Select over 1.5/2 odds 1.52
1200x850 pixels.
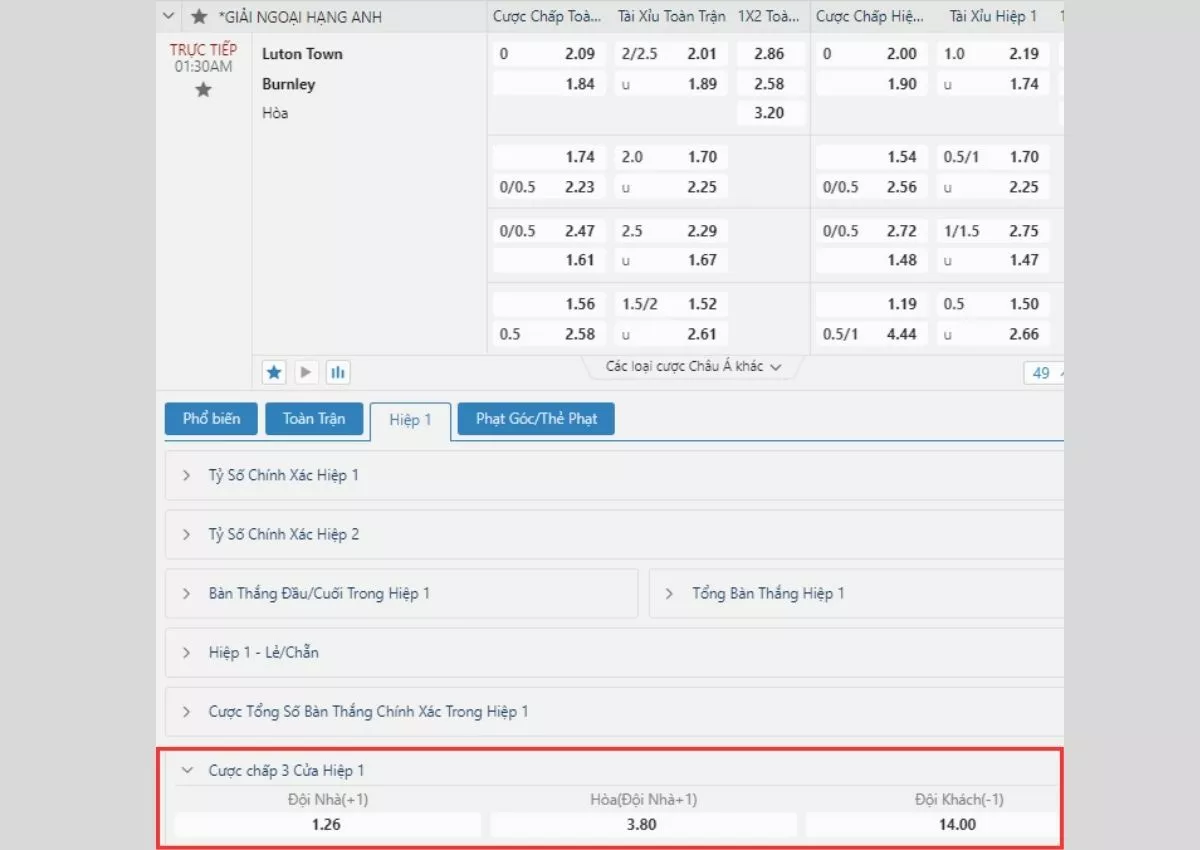pyautogui.click(x=671, y=304)
